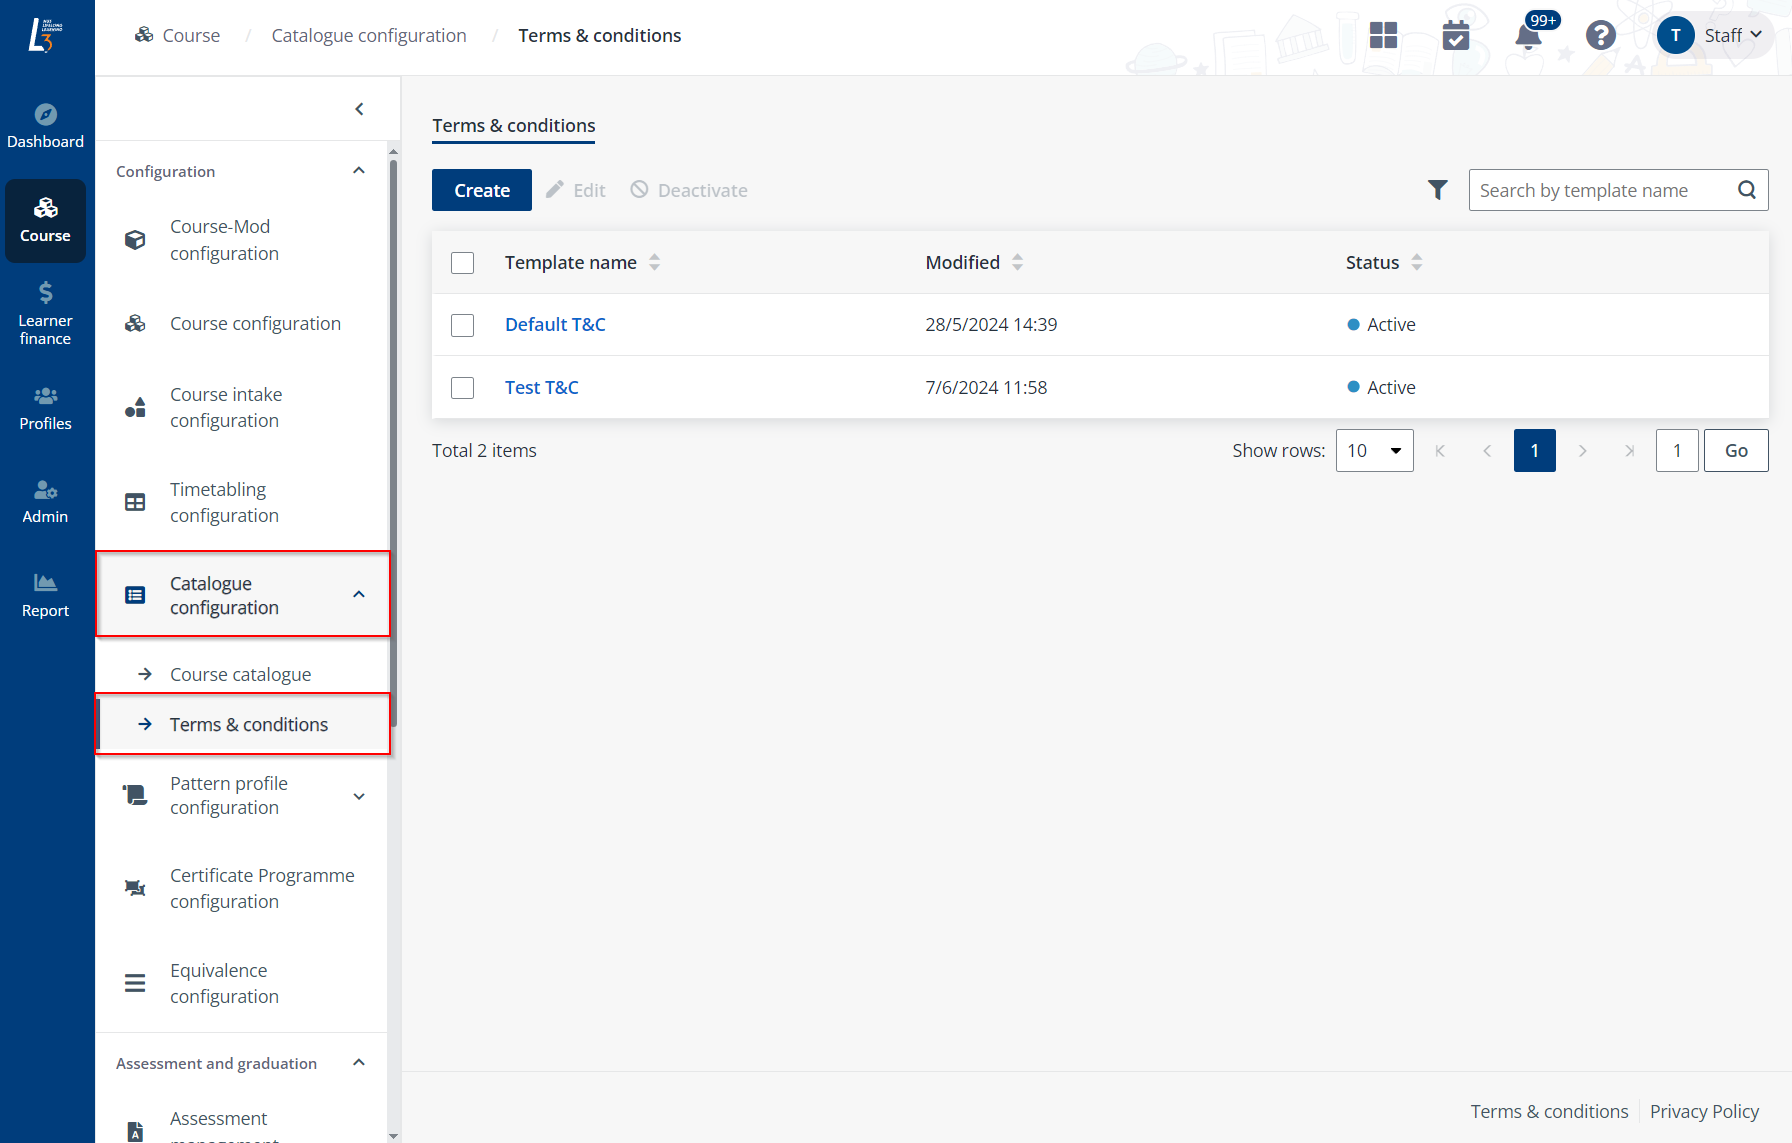The width and height of the screenshot is (1792, 1143).
Task: Open the Show rows dropdown
Action: click(1374, 451)
